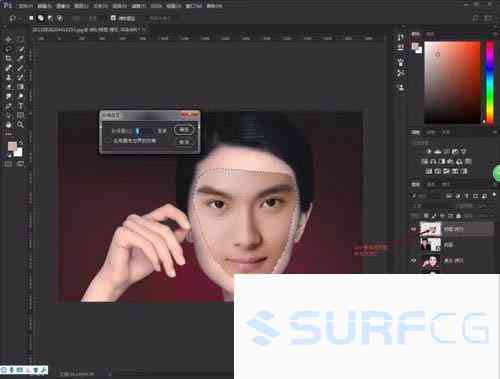Screen dimensions: 500x379
Task: Click New Selection mode in options bar
Action: click(31, 18)
